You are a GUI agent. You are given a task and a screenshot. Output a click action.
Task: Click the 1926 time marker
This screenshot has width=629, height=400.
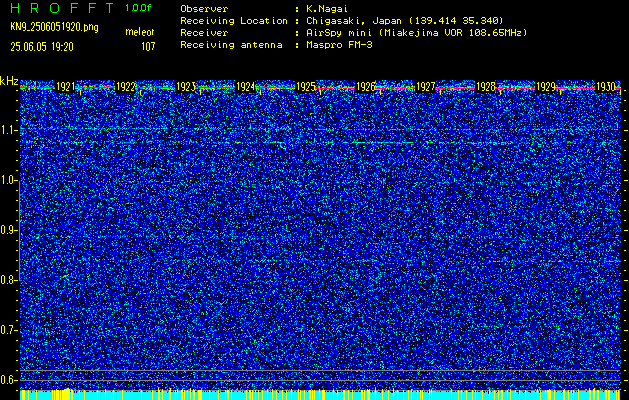[365, 87]
